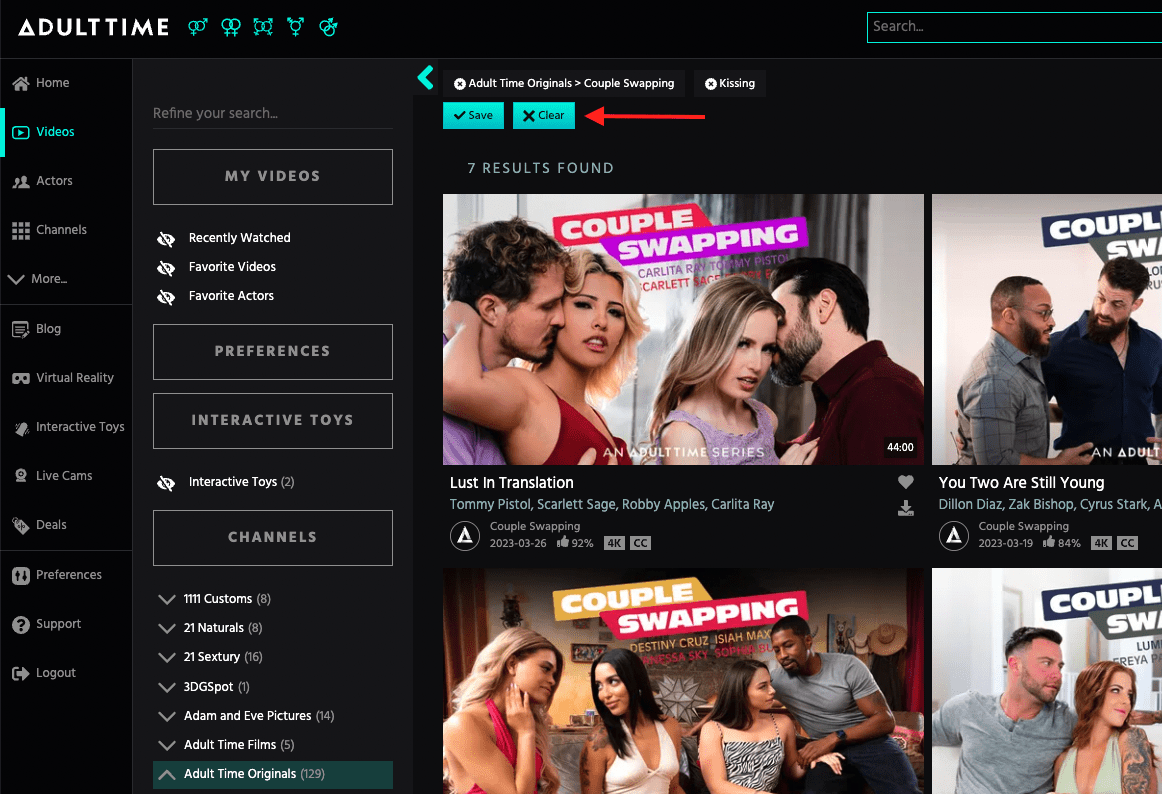Open sidebar Preferences via its sliders icon
Viewport: 1162px width, 794px height.
tap(21, 575)
